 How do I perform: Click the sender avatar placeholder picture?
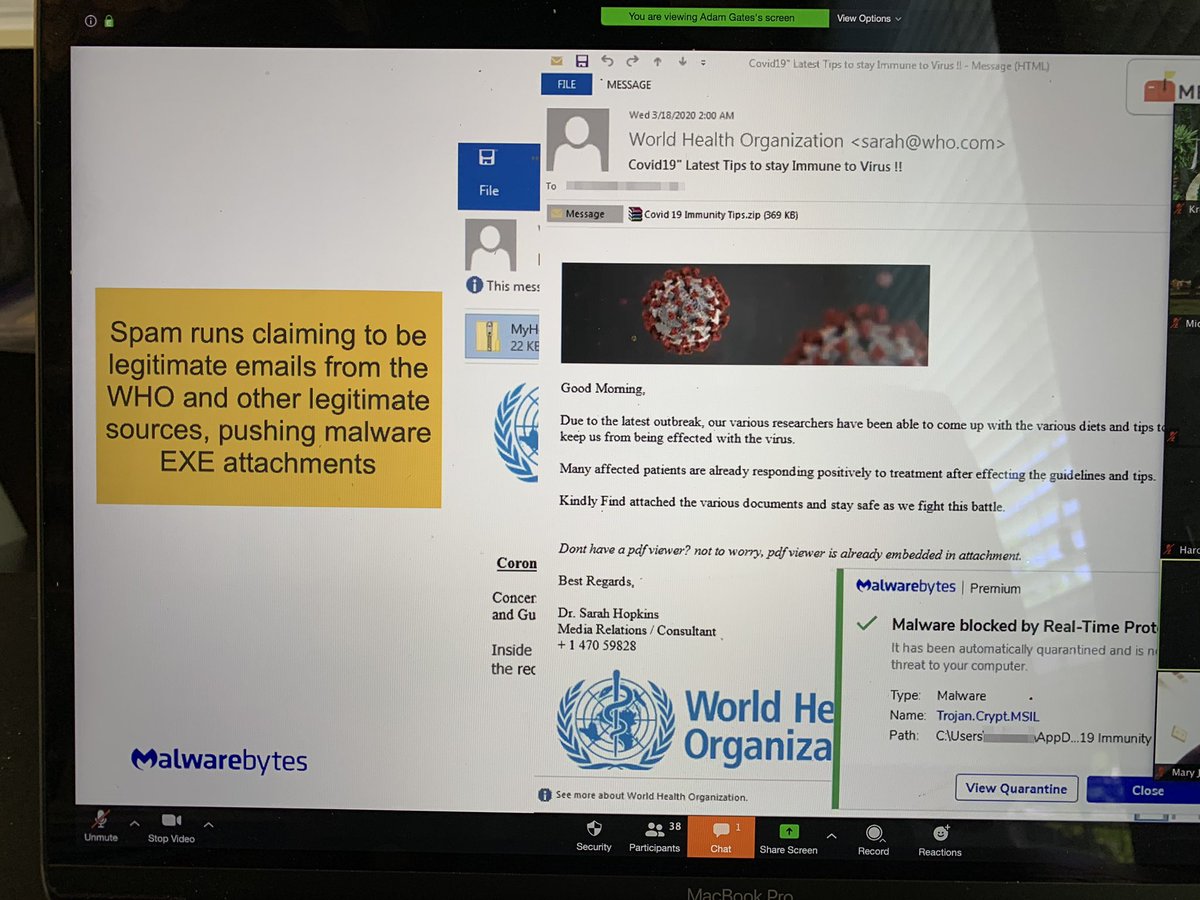coord(577,139)
